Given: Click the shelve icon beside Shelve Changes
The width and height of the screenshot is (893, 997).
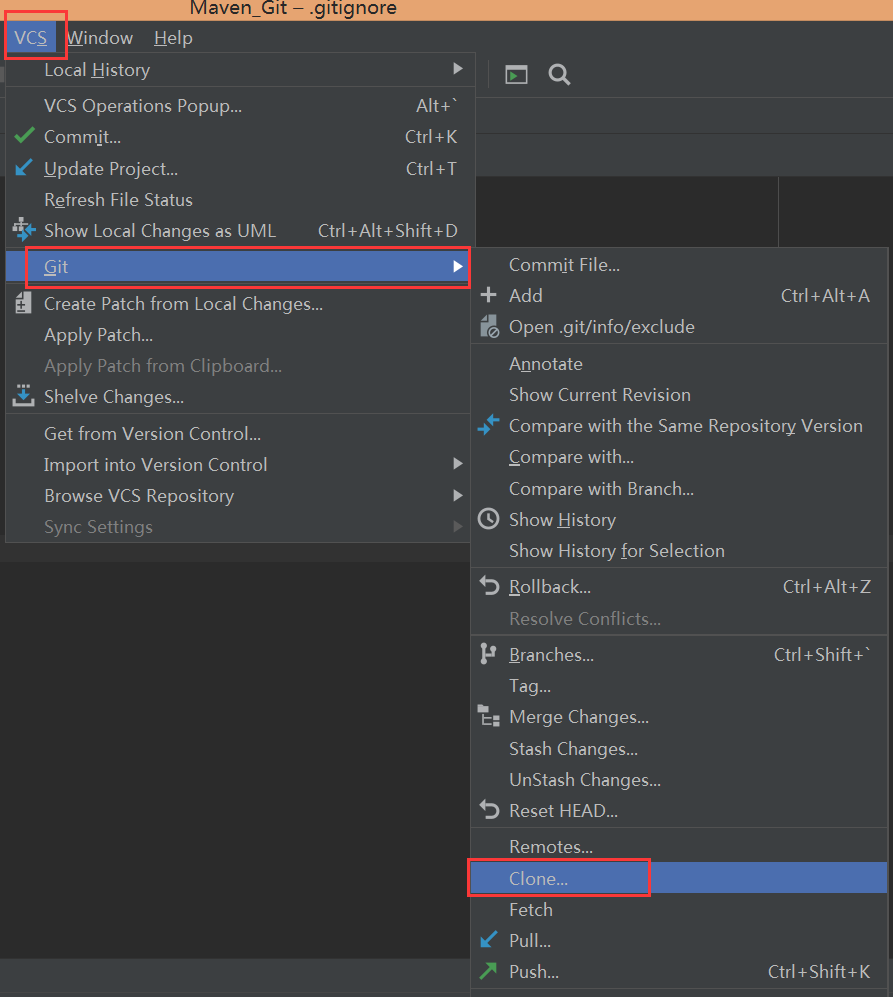Looking at the screenshot, I should (24, 395).
